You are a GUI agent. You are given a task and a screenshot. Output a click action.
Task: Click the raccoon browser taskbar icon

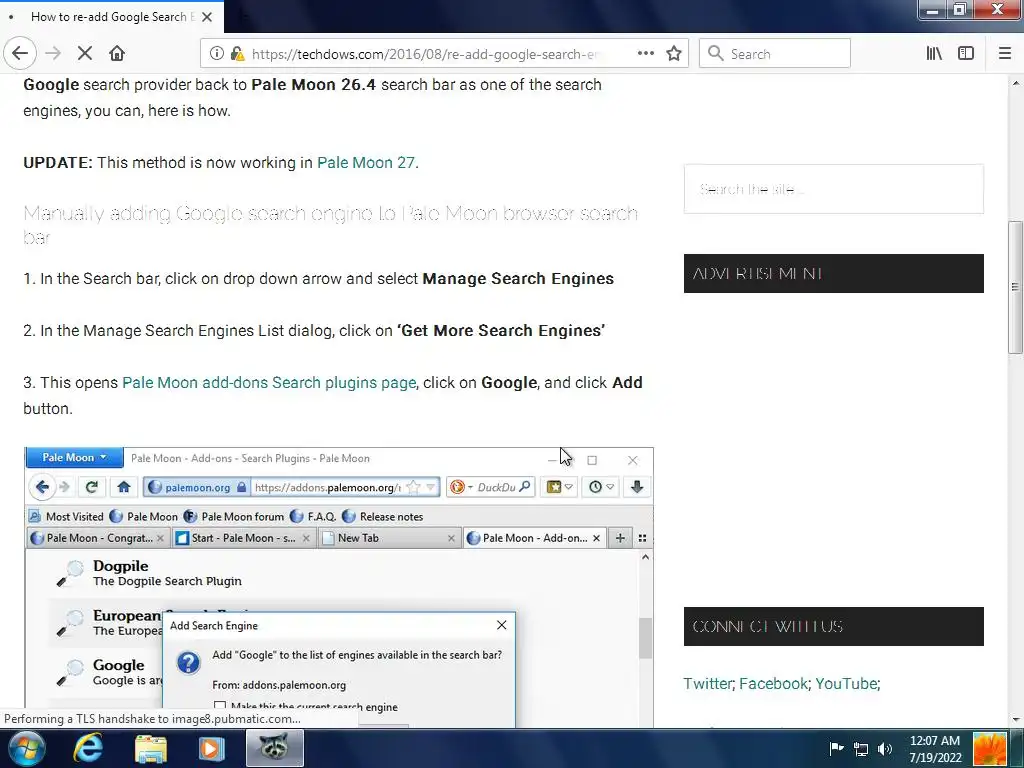point(275,748)
